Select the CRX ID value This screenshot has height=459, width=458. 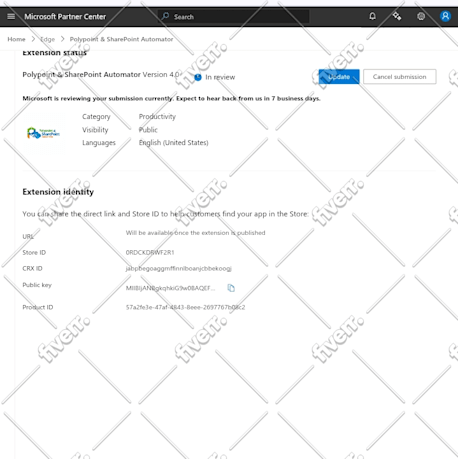click(179, 269)
